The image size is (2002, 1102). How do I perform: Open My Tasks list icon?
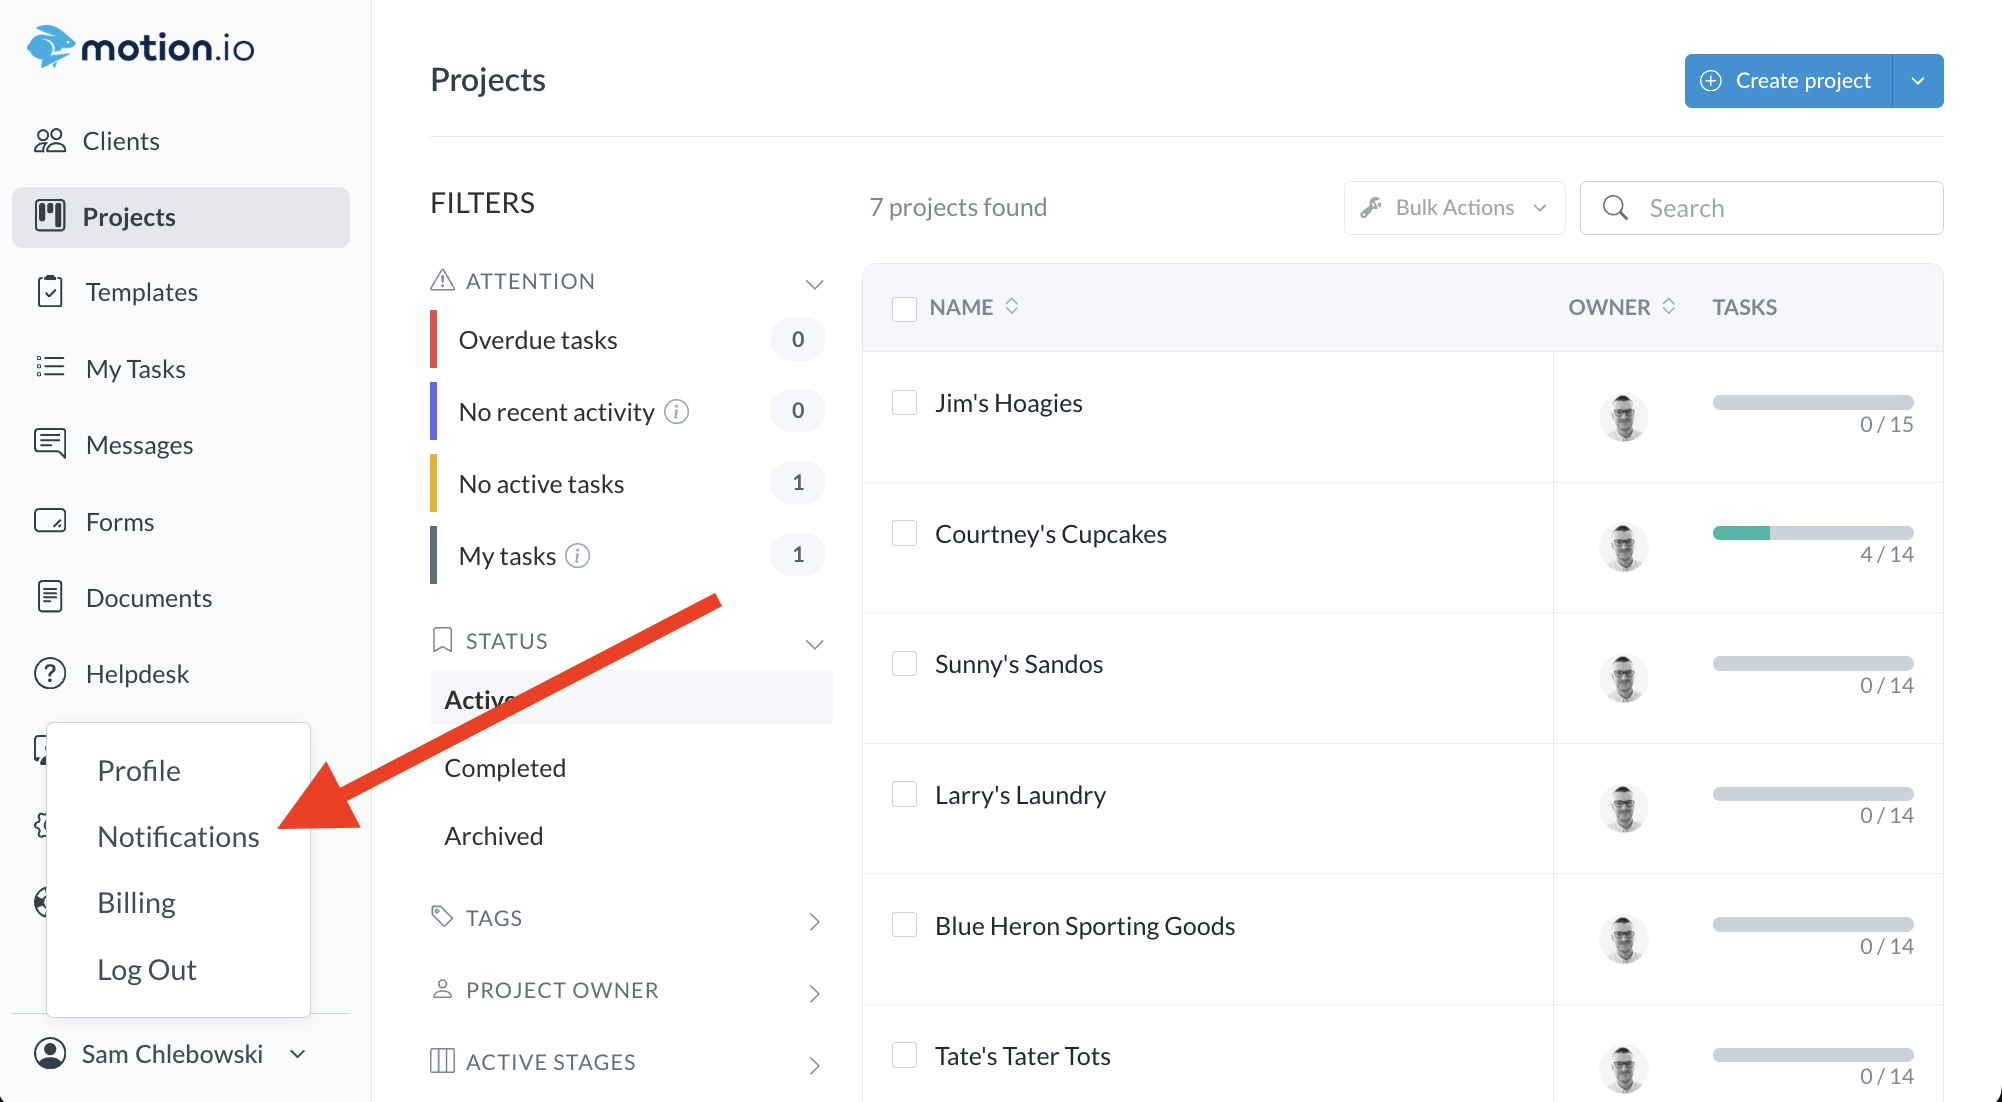(49, 368)
